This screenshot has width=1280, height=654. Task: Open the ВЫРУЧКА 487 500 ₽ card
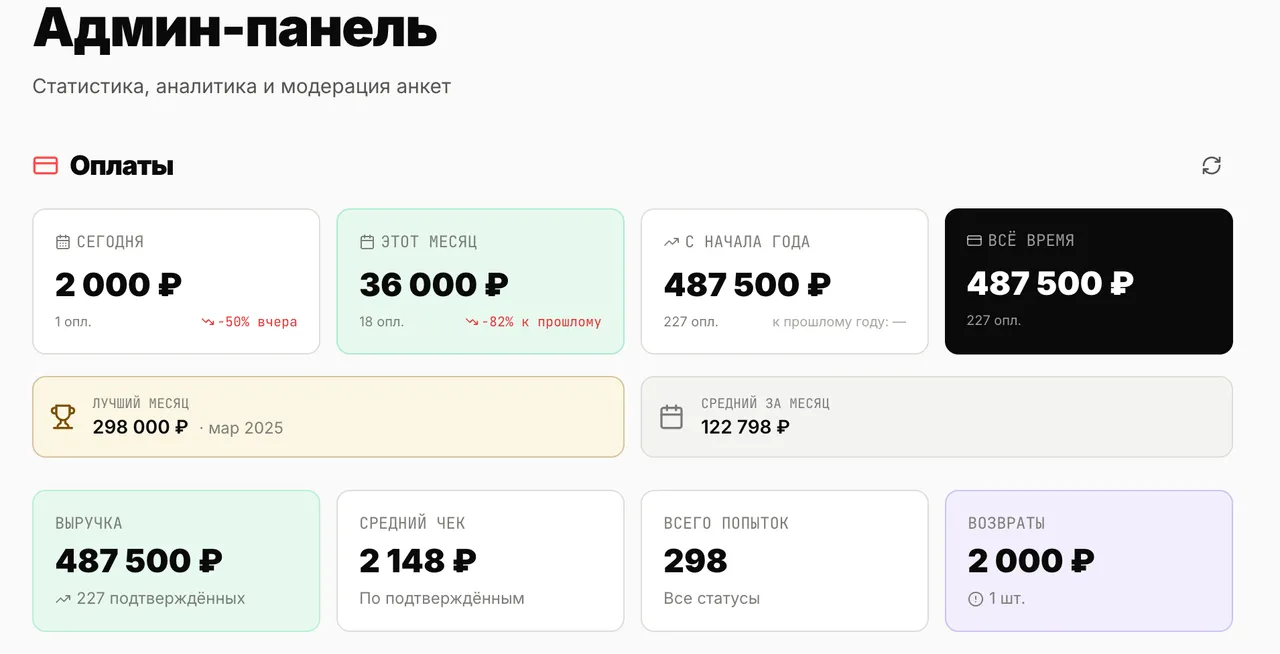176,561
